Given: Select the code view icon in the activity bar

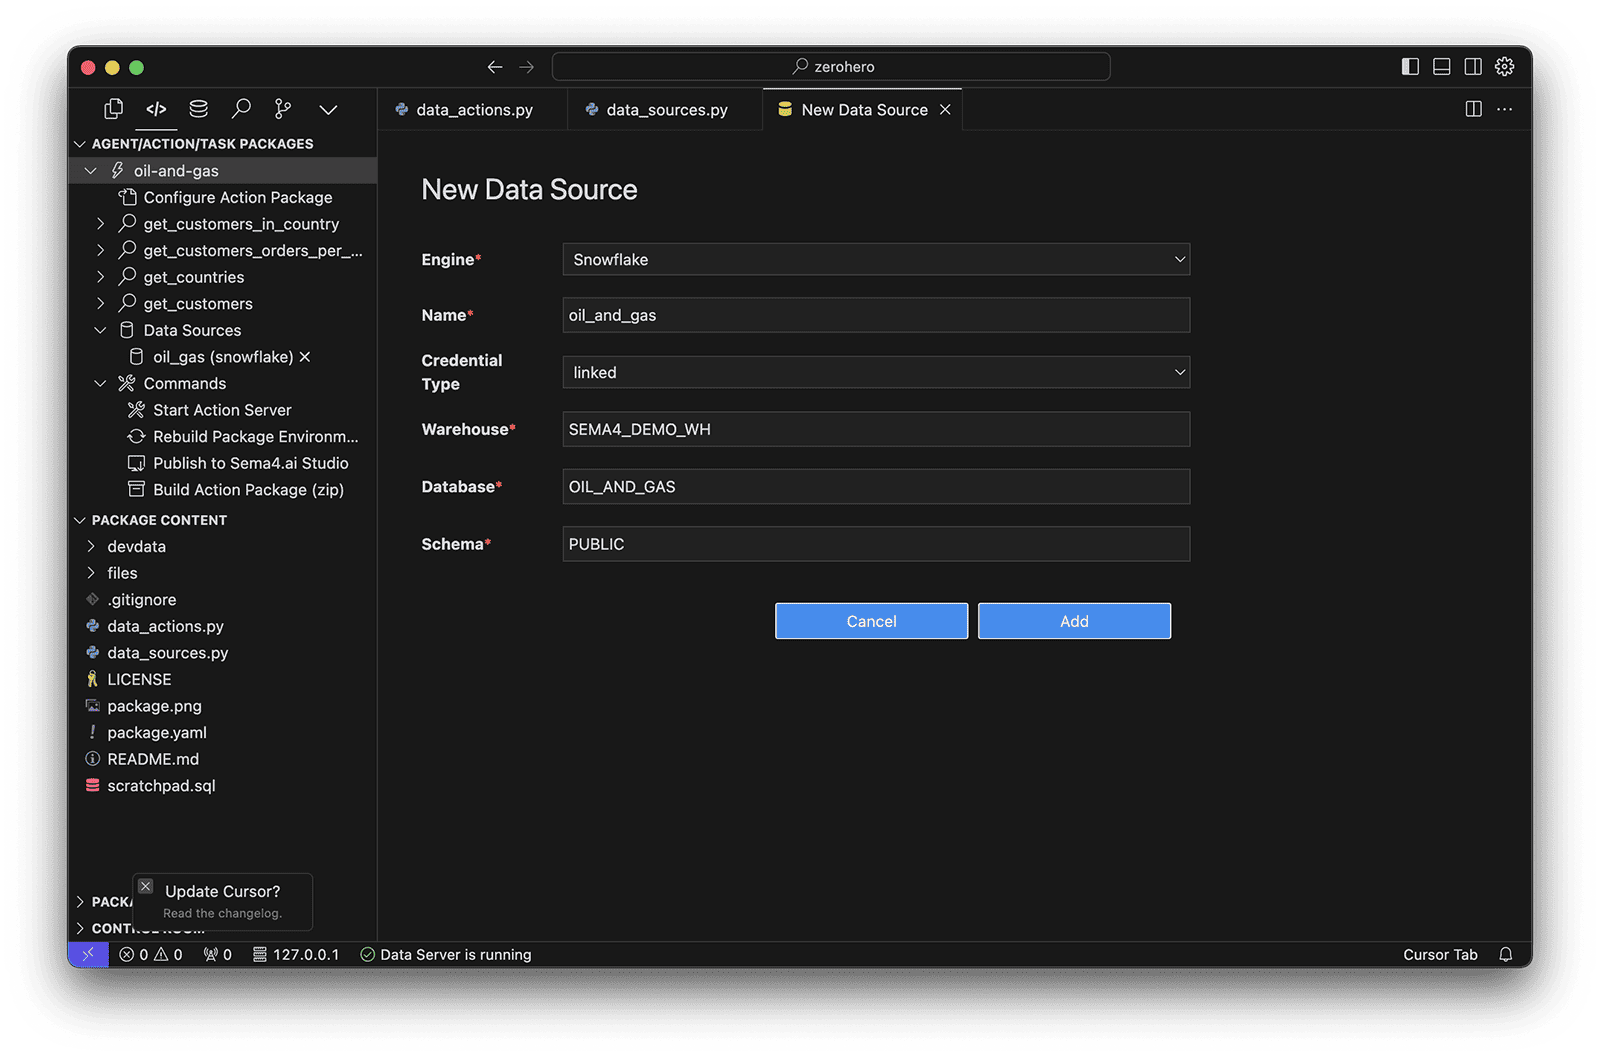Looking at the screenshot, I should [156, 109].
